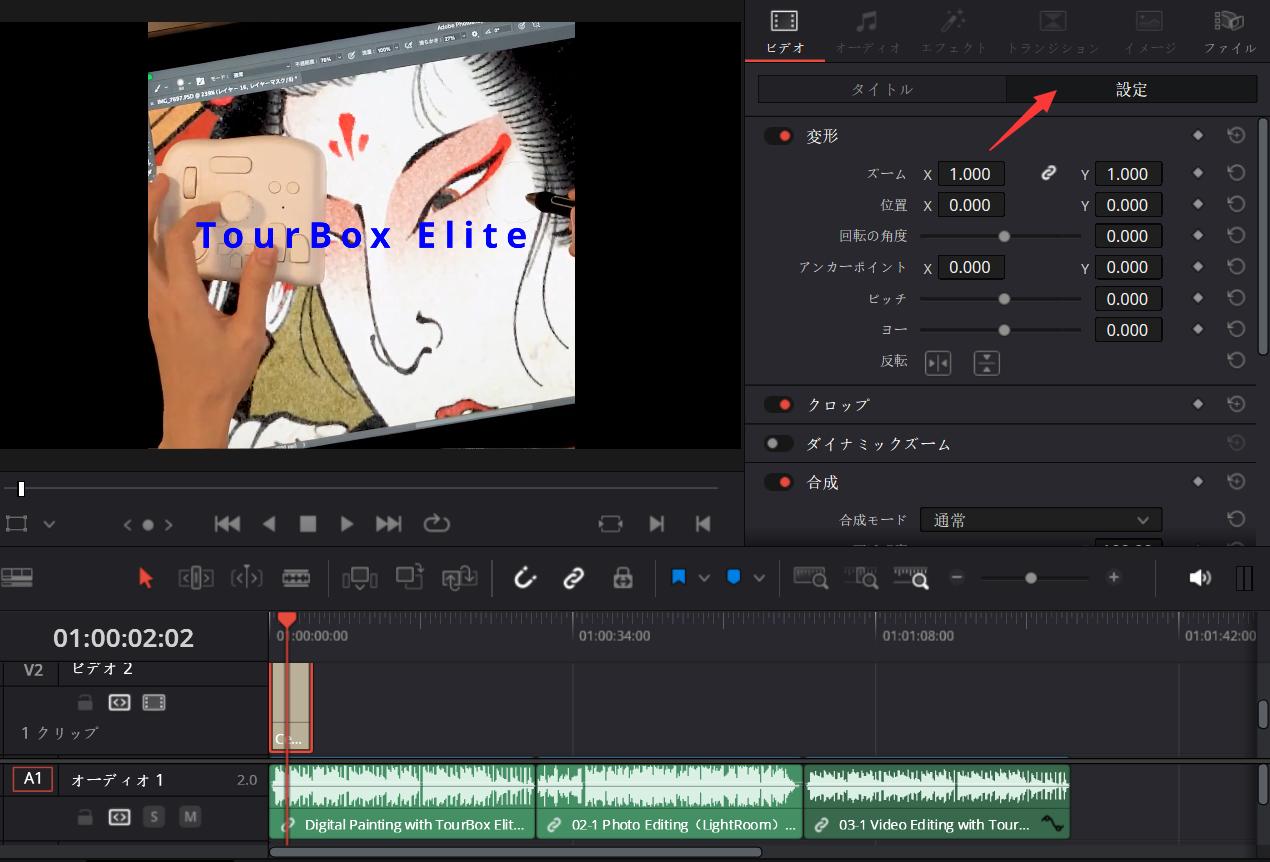
Task: Select the Trim edit mode tool
Action: [x=195, y=578]
